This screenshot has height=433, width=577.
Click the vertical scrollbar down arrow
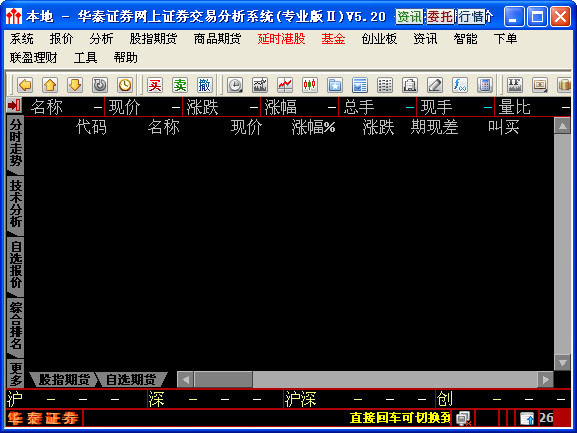tap(562, 362)
